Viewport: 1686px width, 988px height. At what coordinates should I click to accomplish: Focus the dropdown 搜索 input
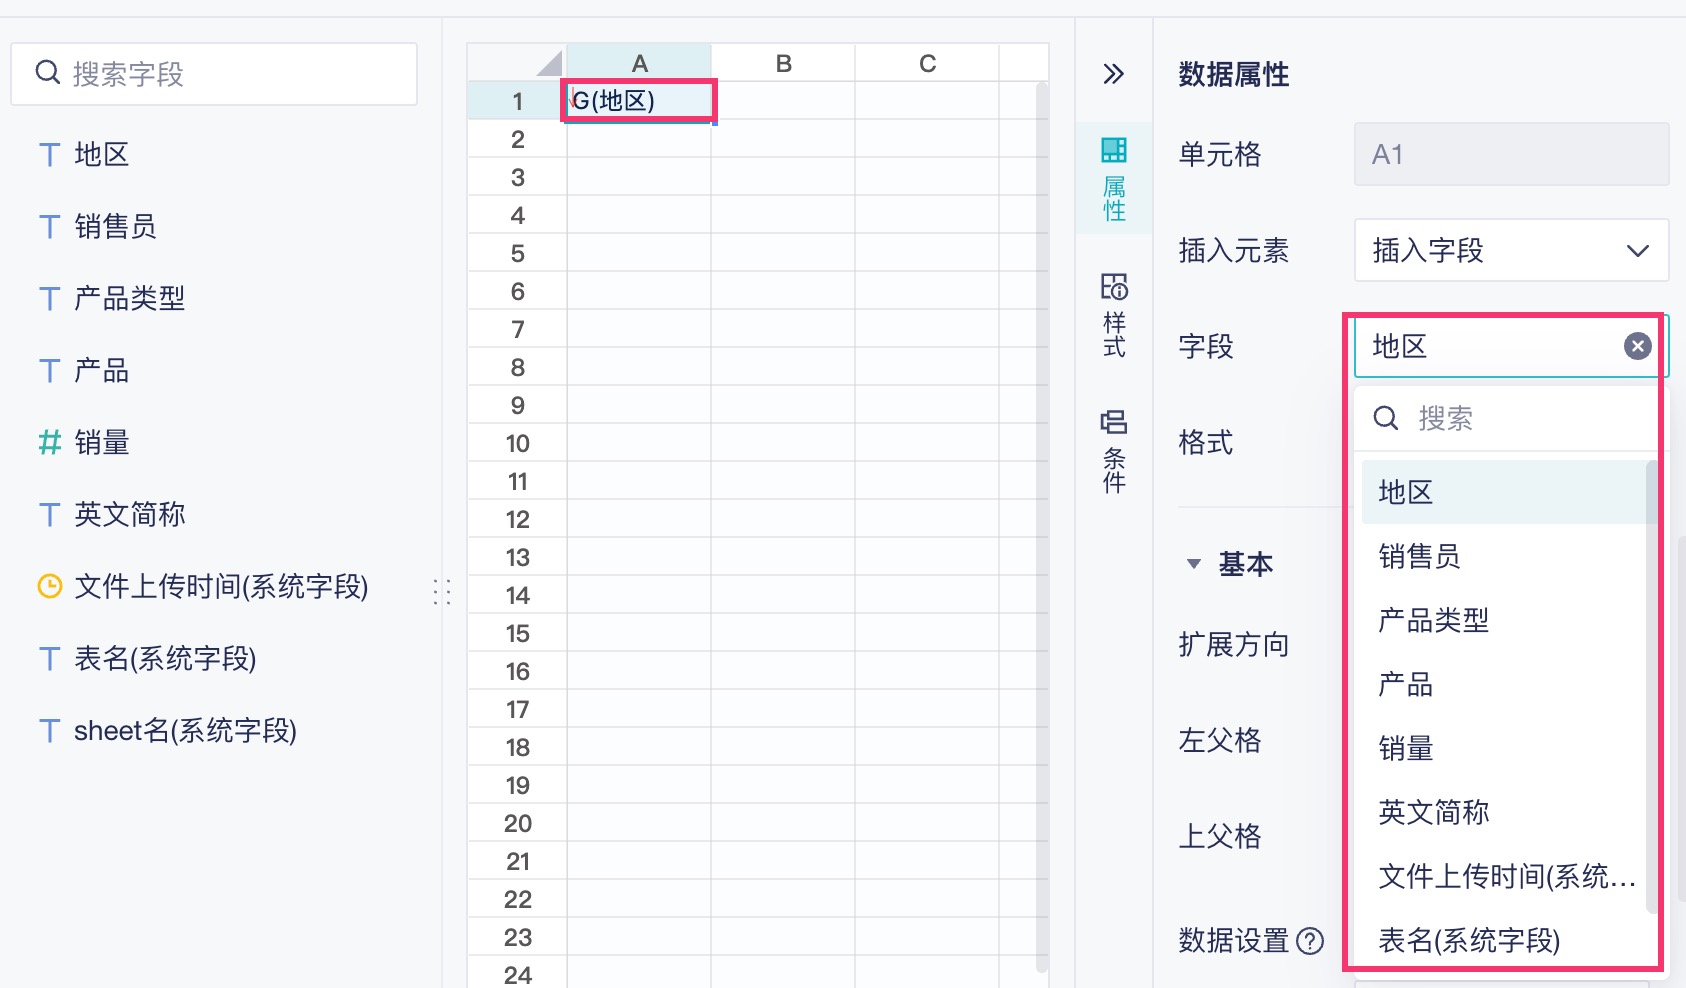point(1520,418)
